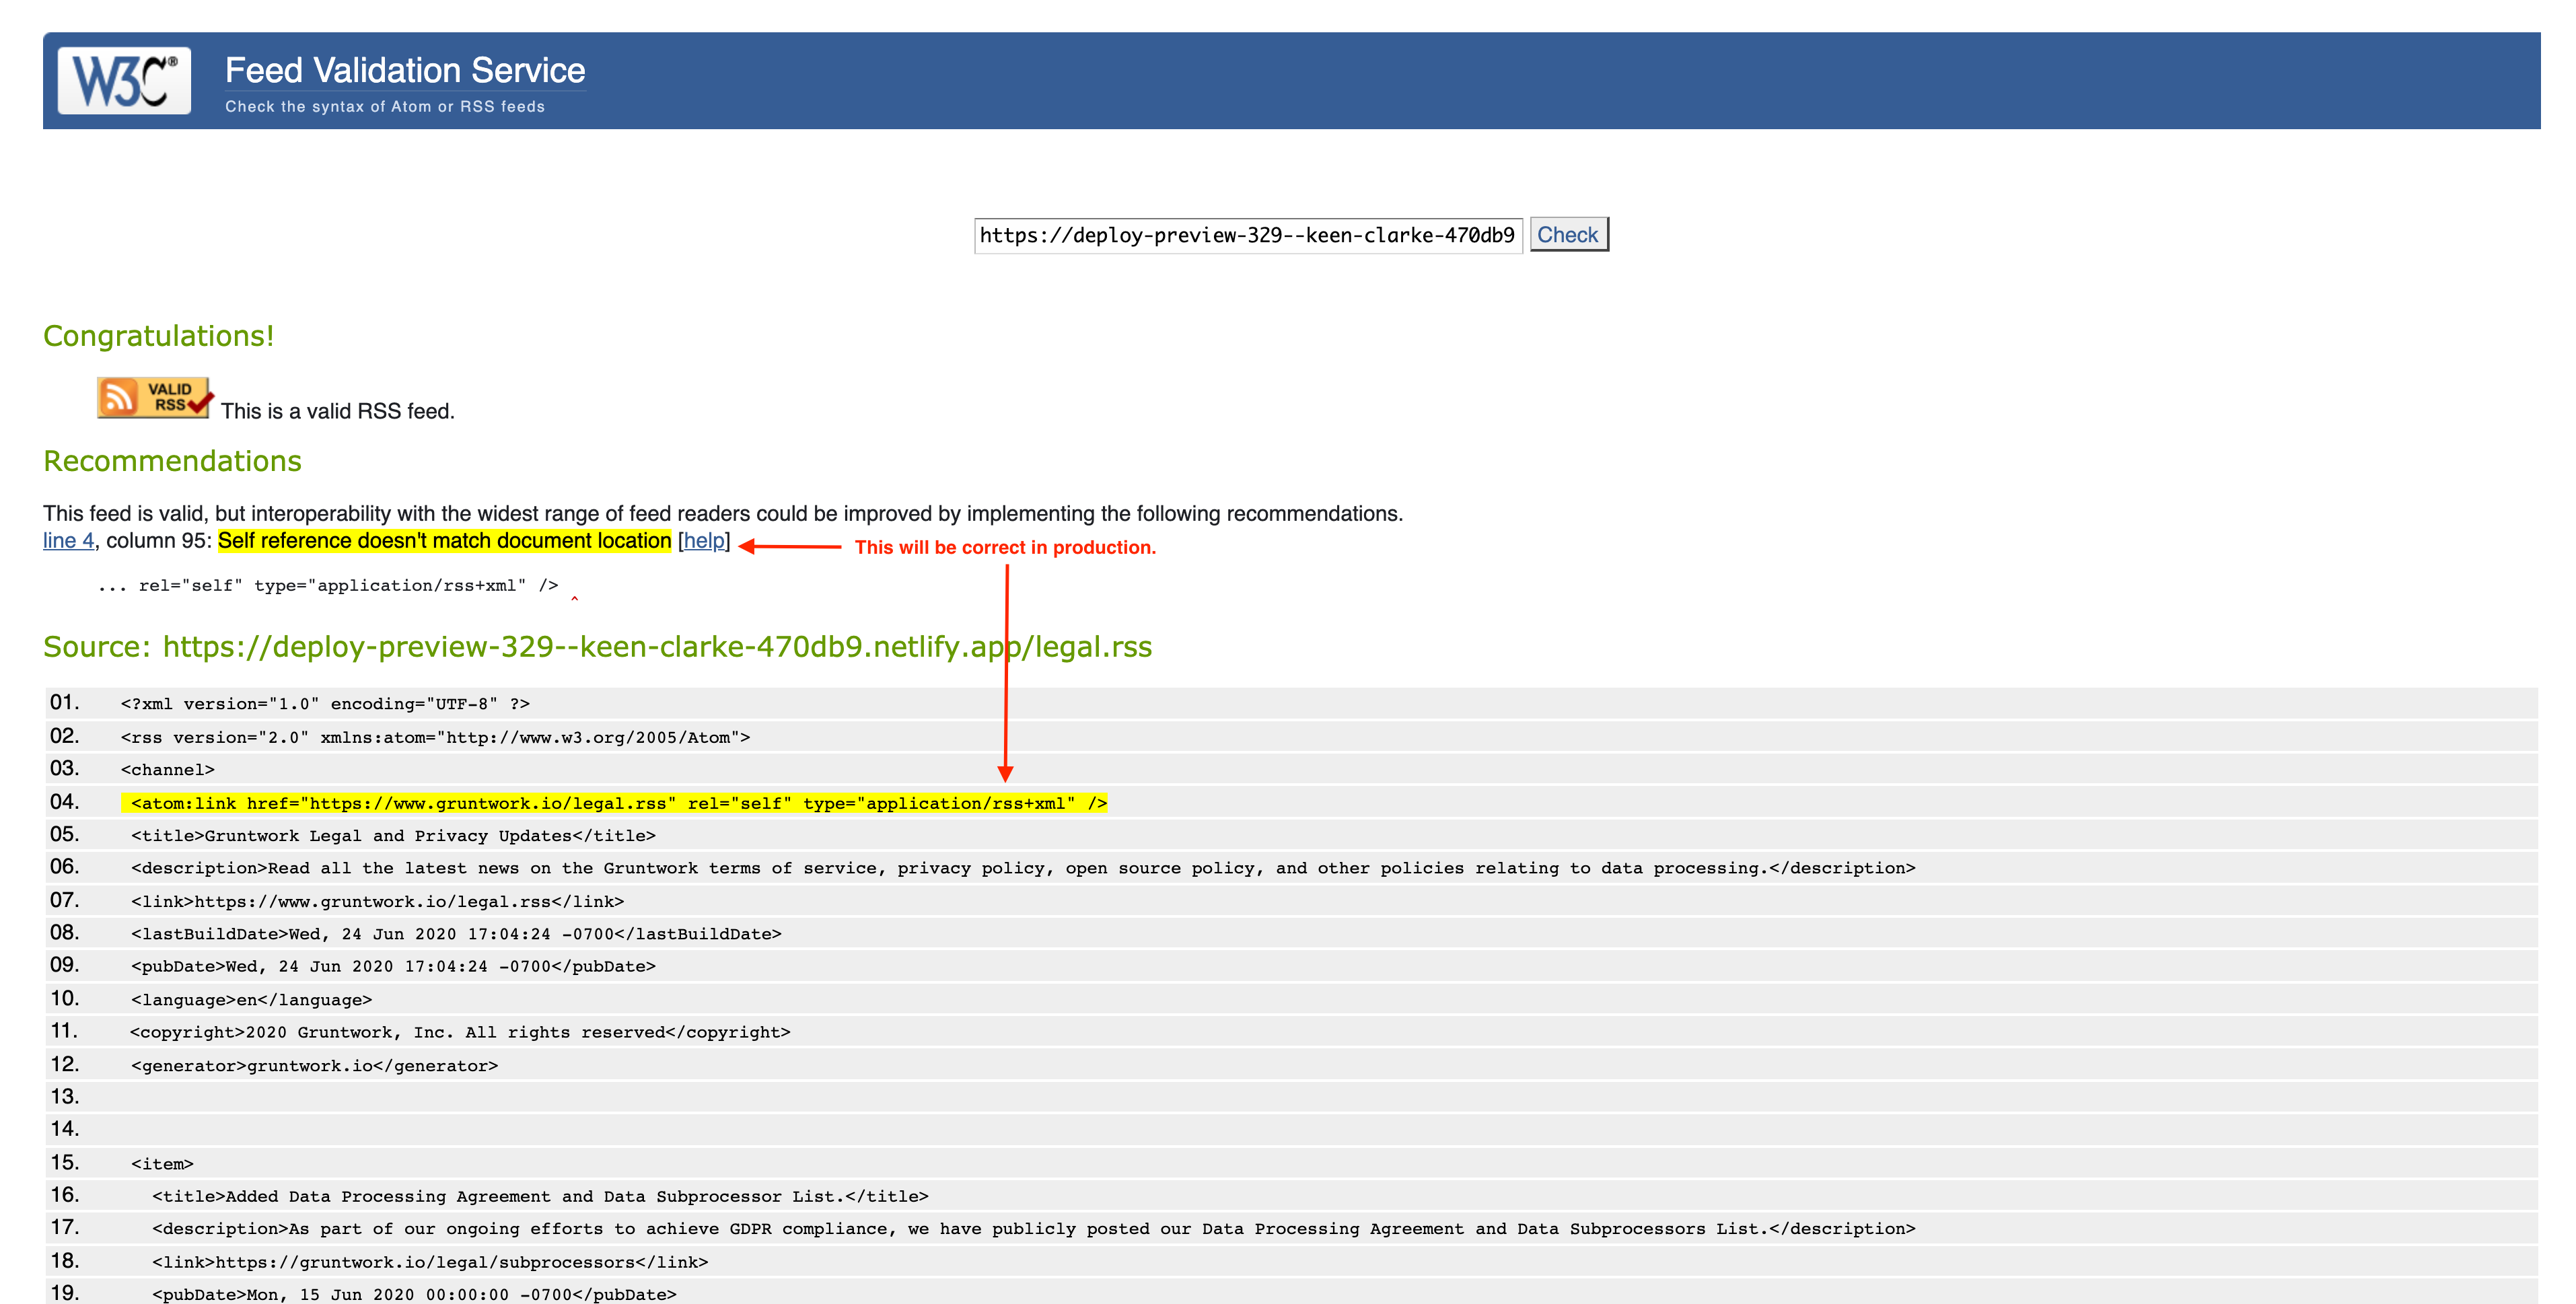Click 'This is a valid RSS feed' text
This screenshot has width=2576, height=1304.
[x=337, y=411]
